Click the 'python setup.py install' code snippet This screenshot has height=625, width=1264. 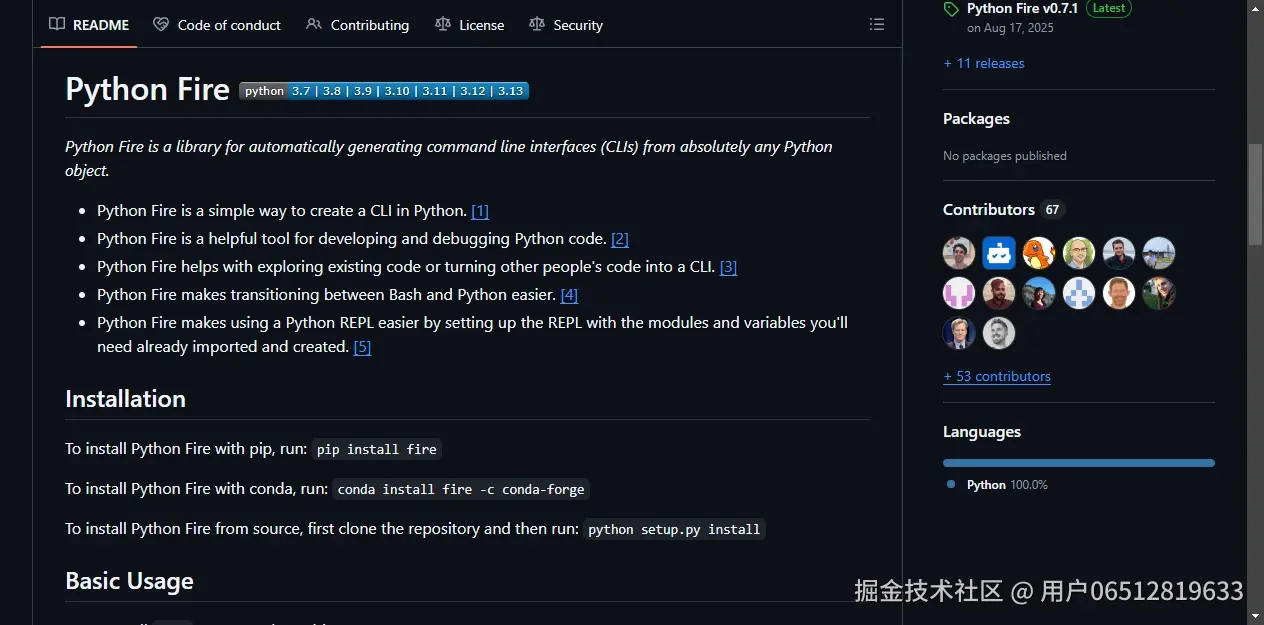(674, 529)
